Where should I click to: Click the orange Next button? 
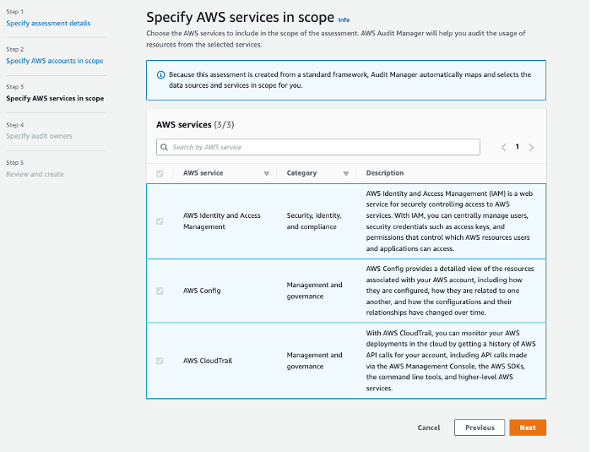point(528,427)
